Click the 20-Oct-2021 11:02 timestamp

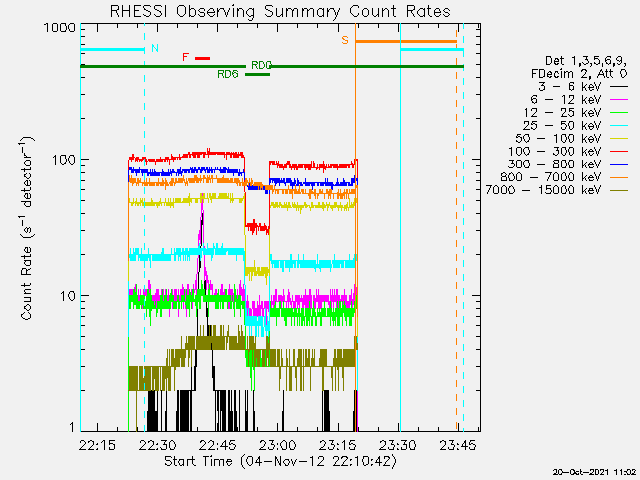(x=595, y=472)
